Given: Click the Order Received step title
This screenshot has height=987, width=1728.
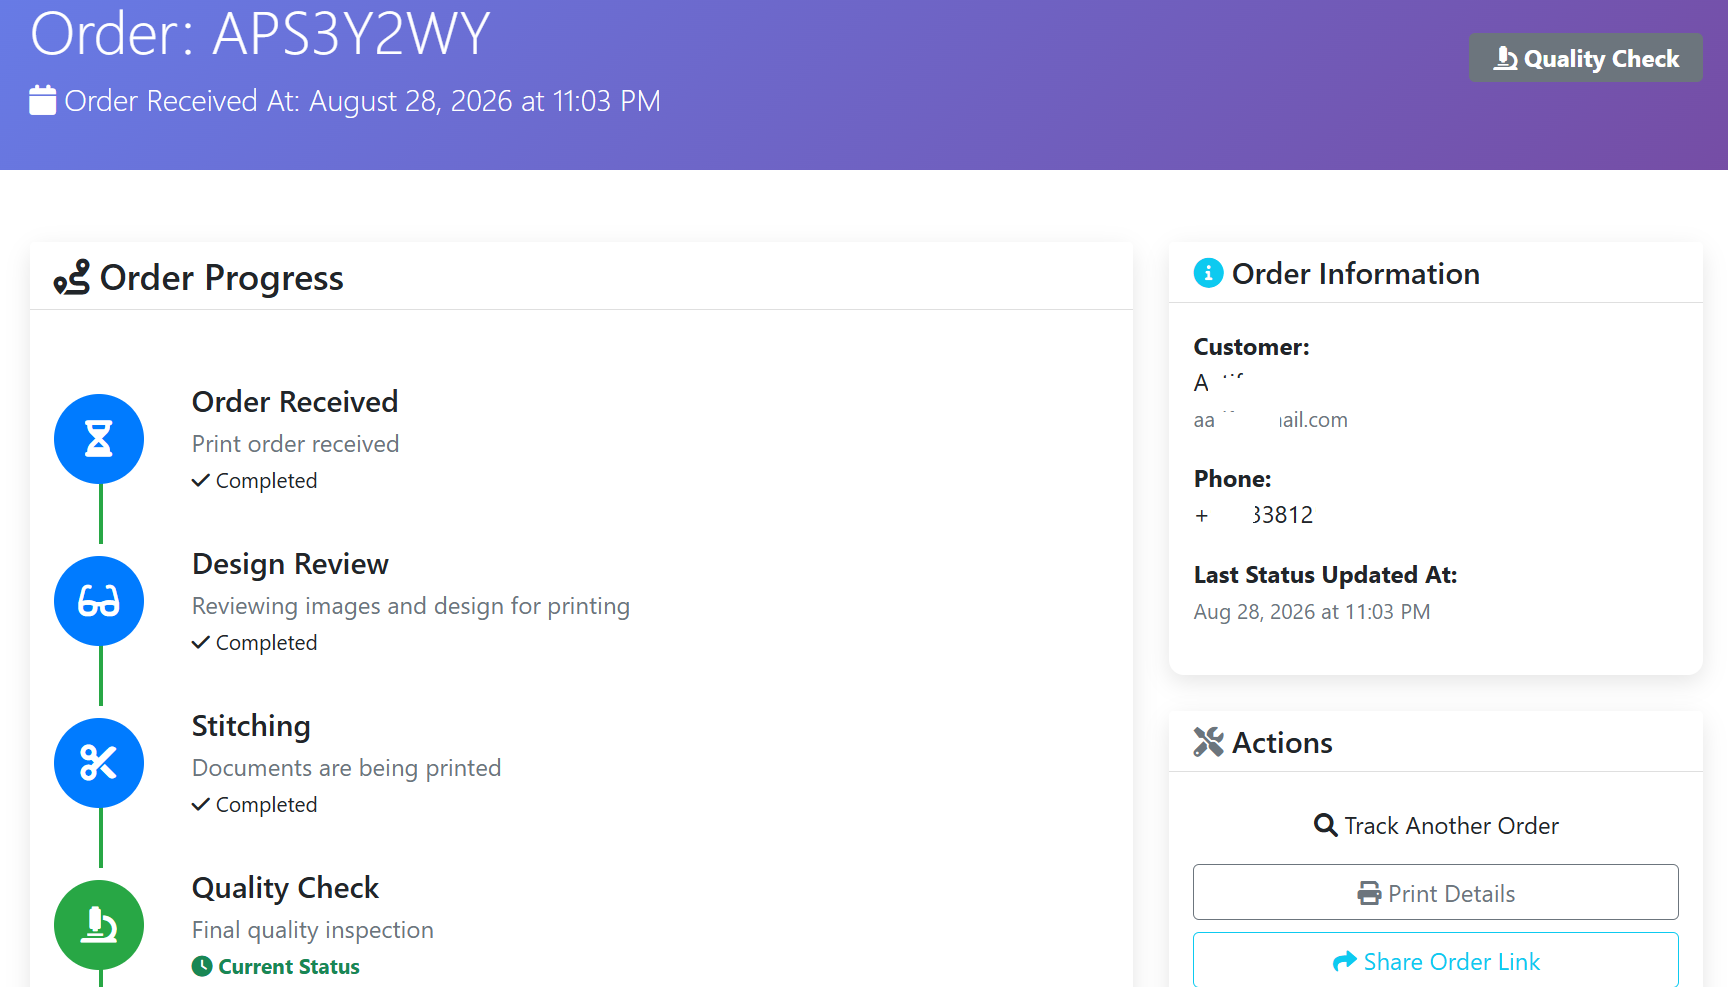Looking at the screenshot, I should [295, 401].
